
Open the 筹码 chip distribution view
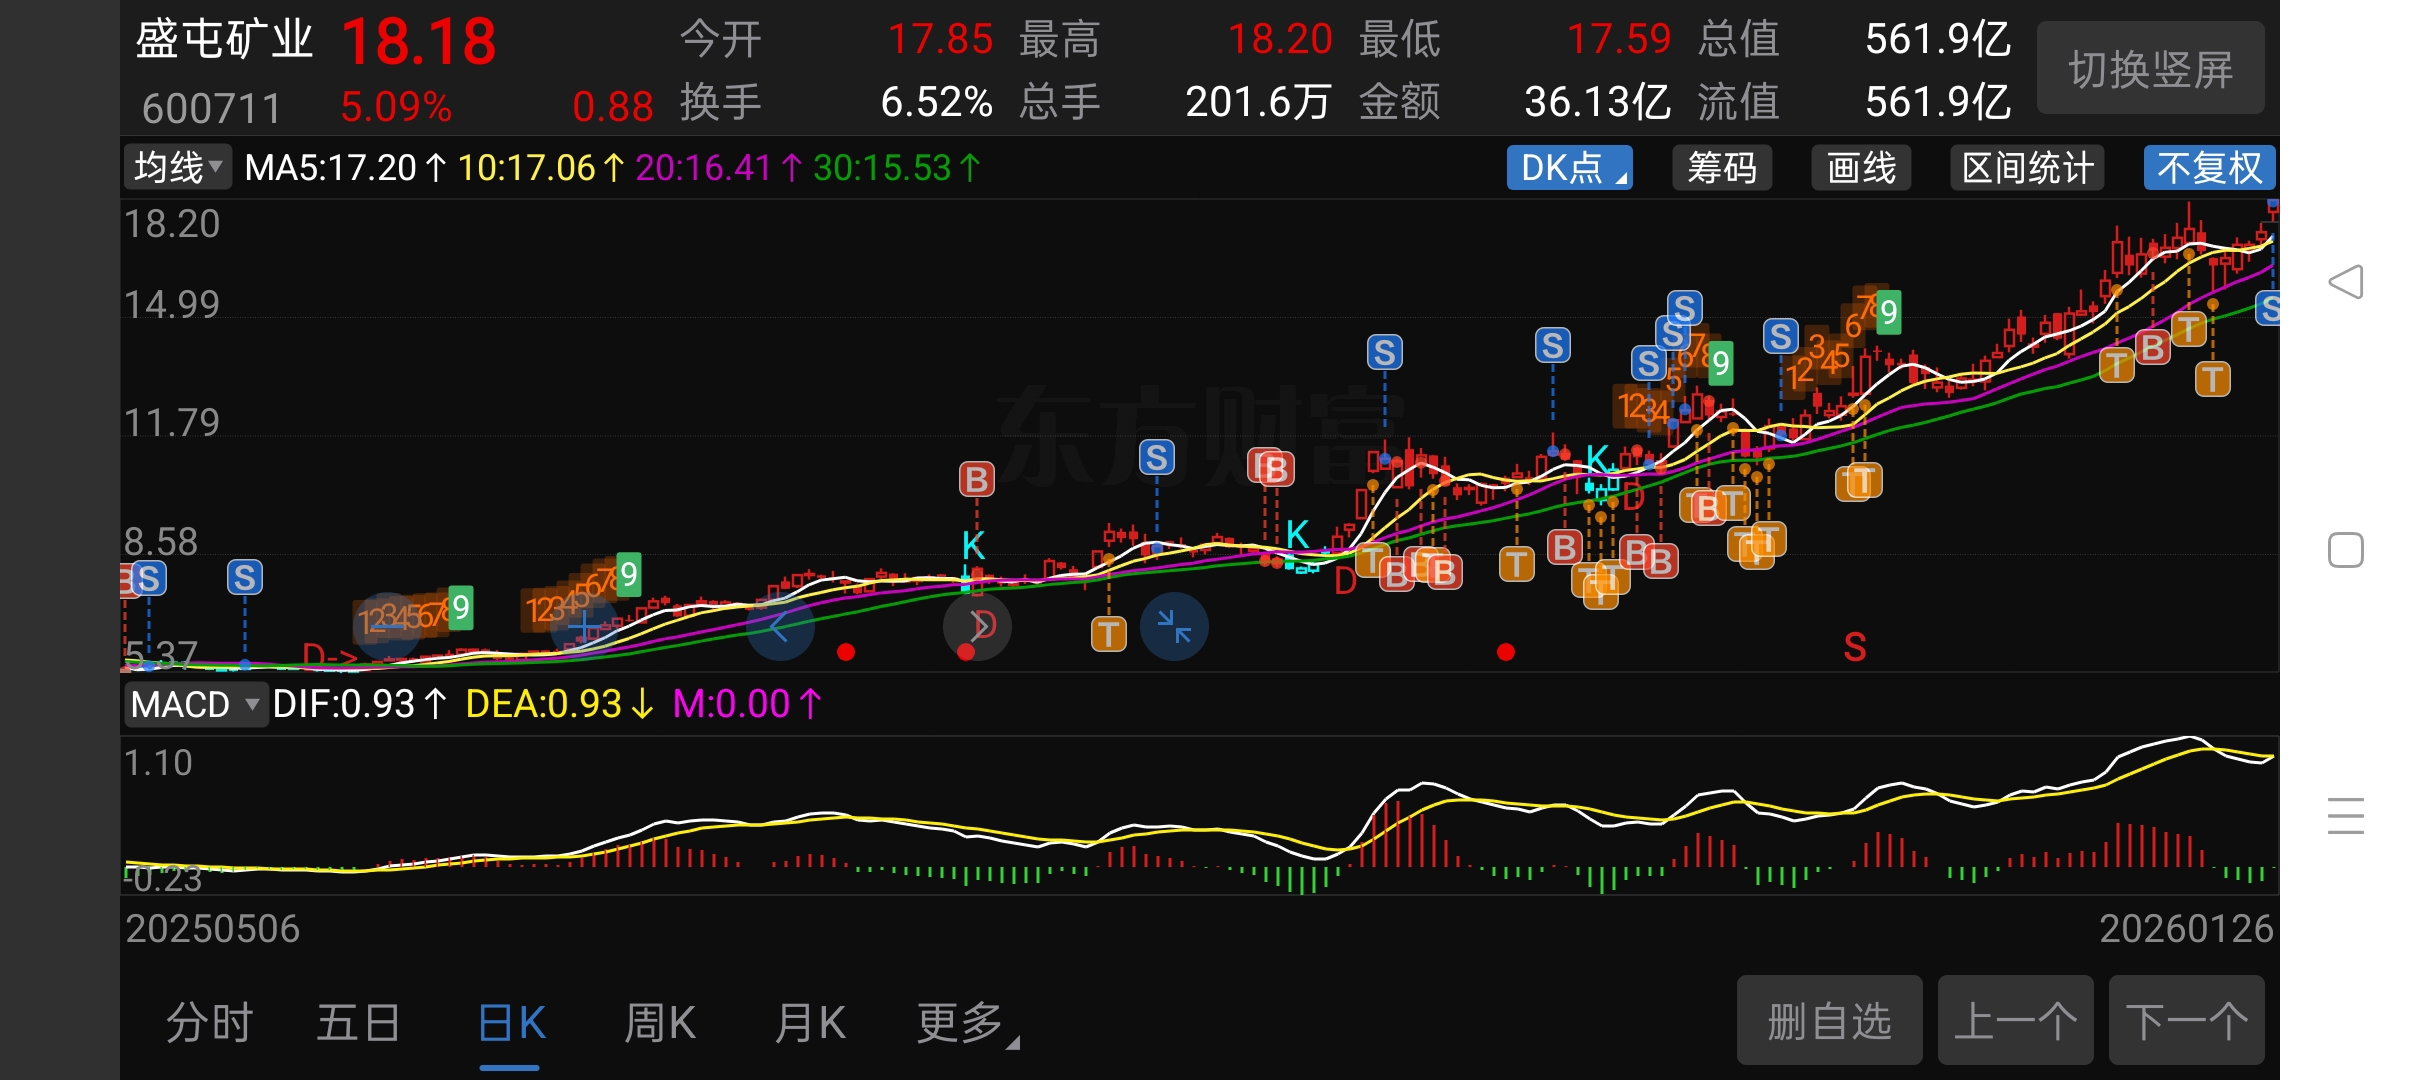pyautogui.click(x=1721, y=168)
